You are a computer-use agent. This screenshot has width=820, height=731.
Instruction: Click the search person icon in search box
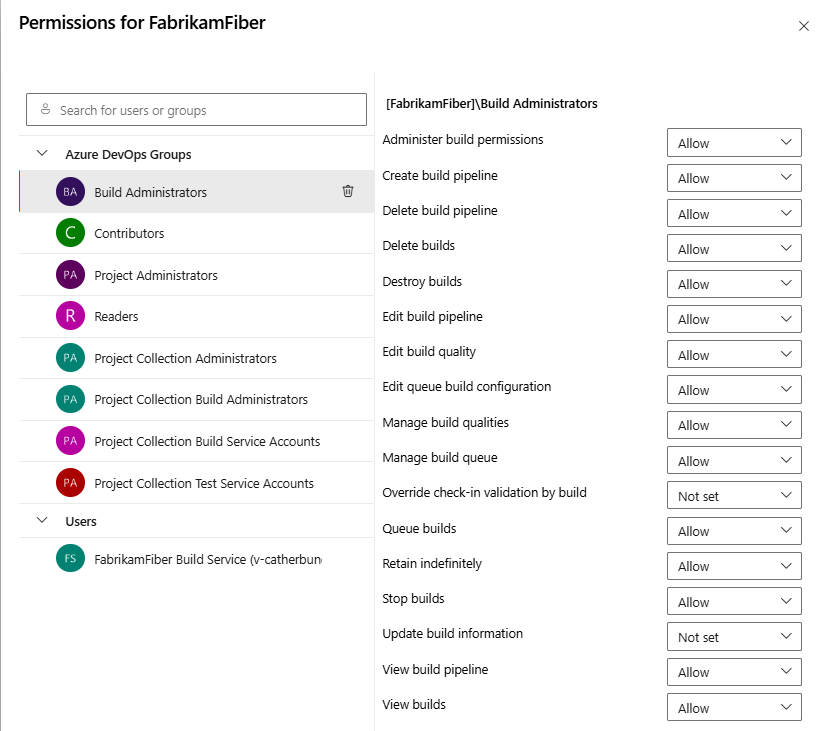coord(42,109)
